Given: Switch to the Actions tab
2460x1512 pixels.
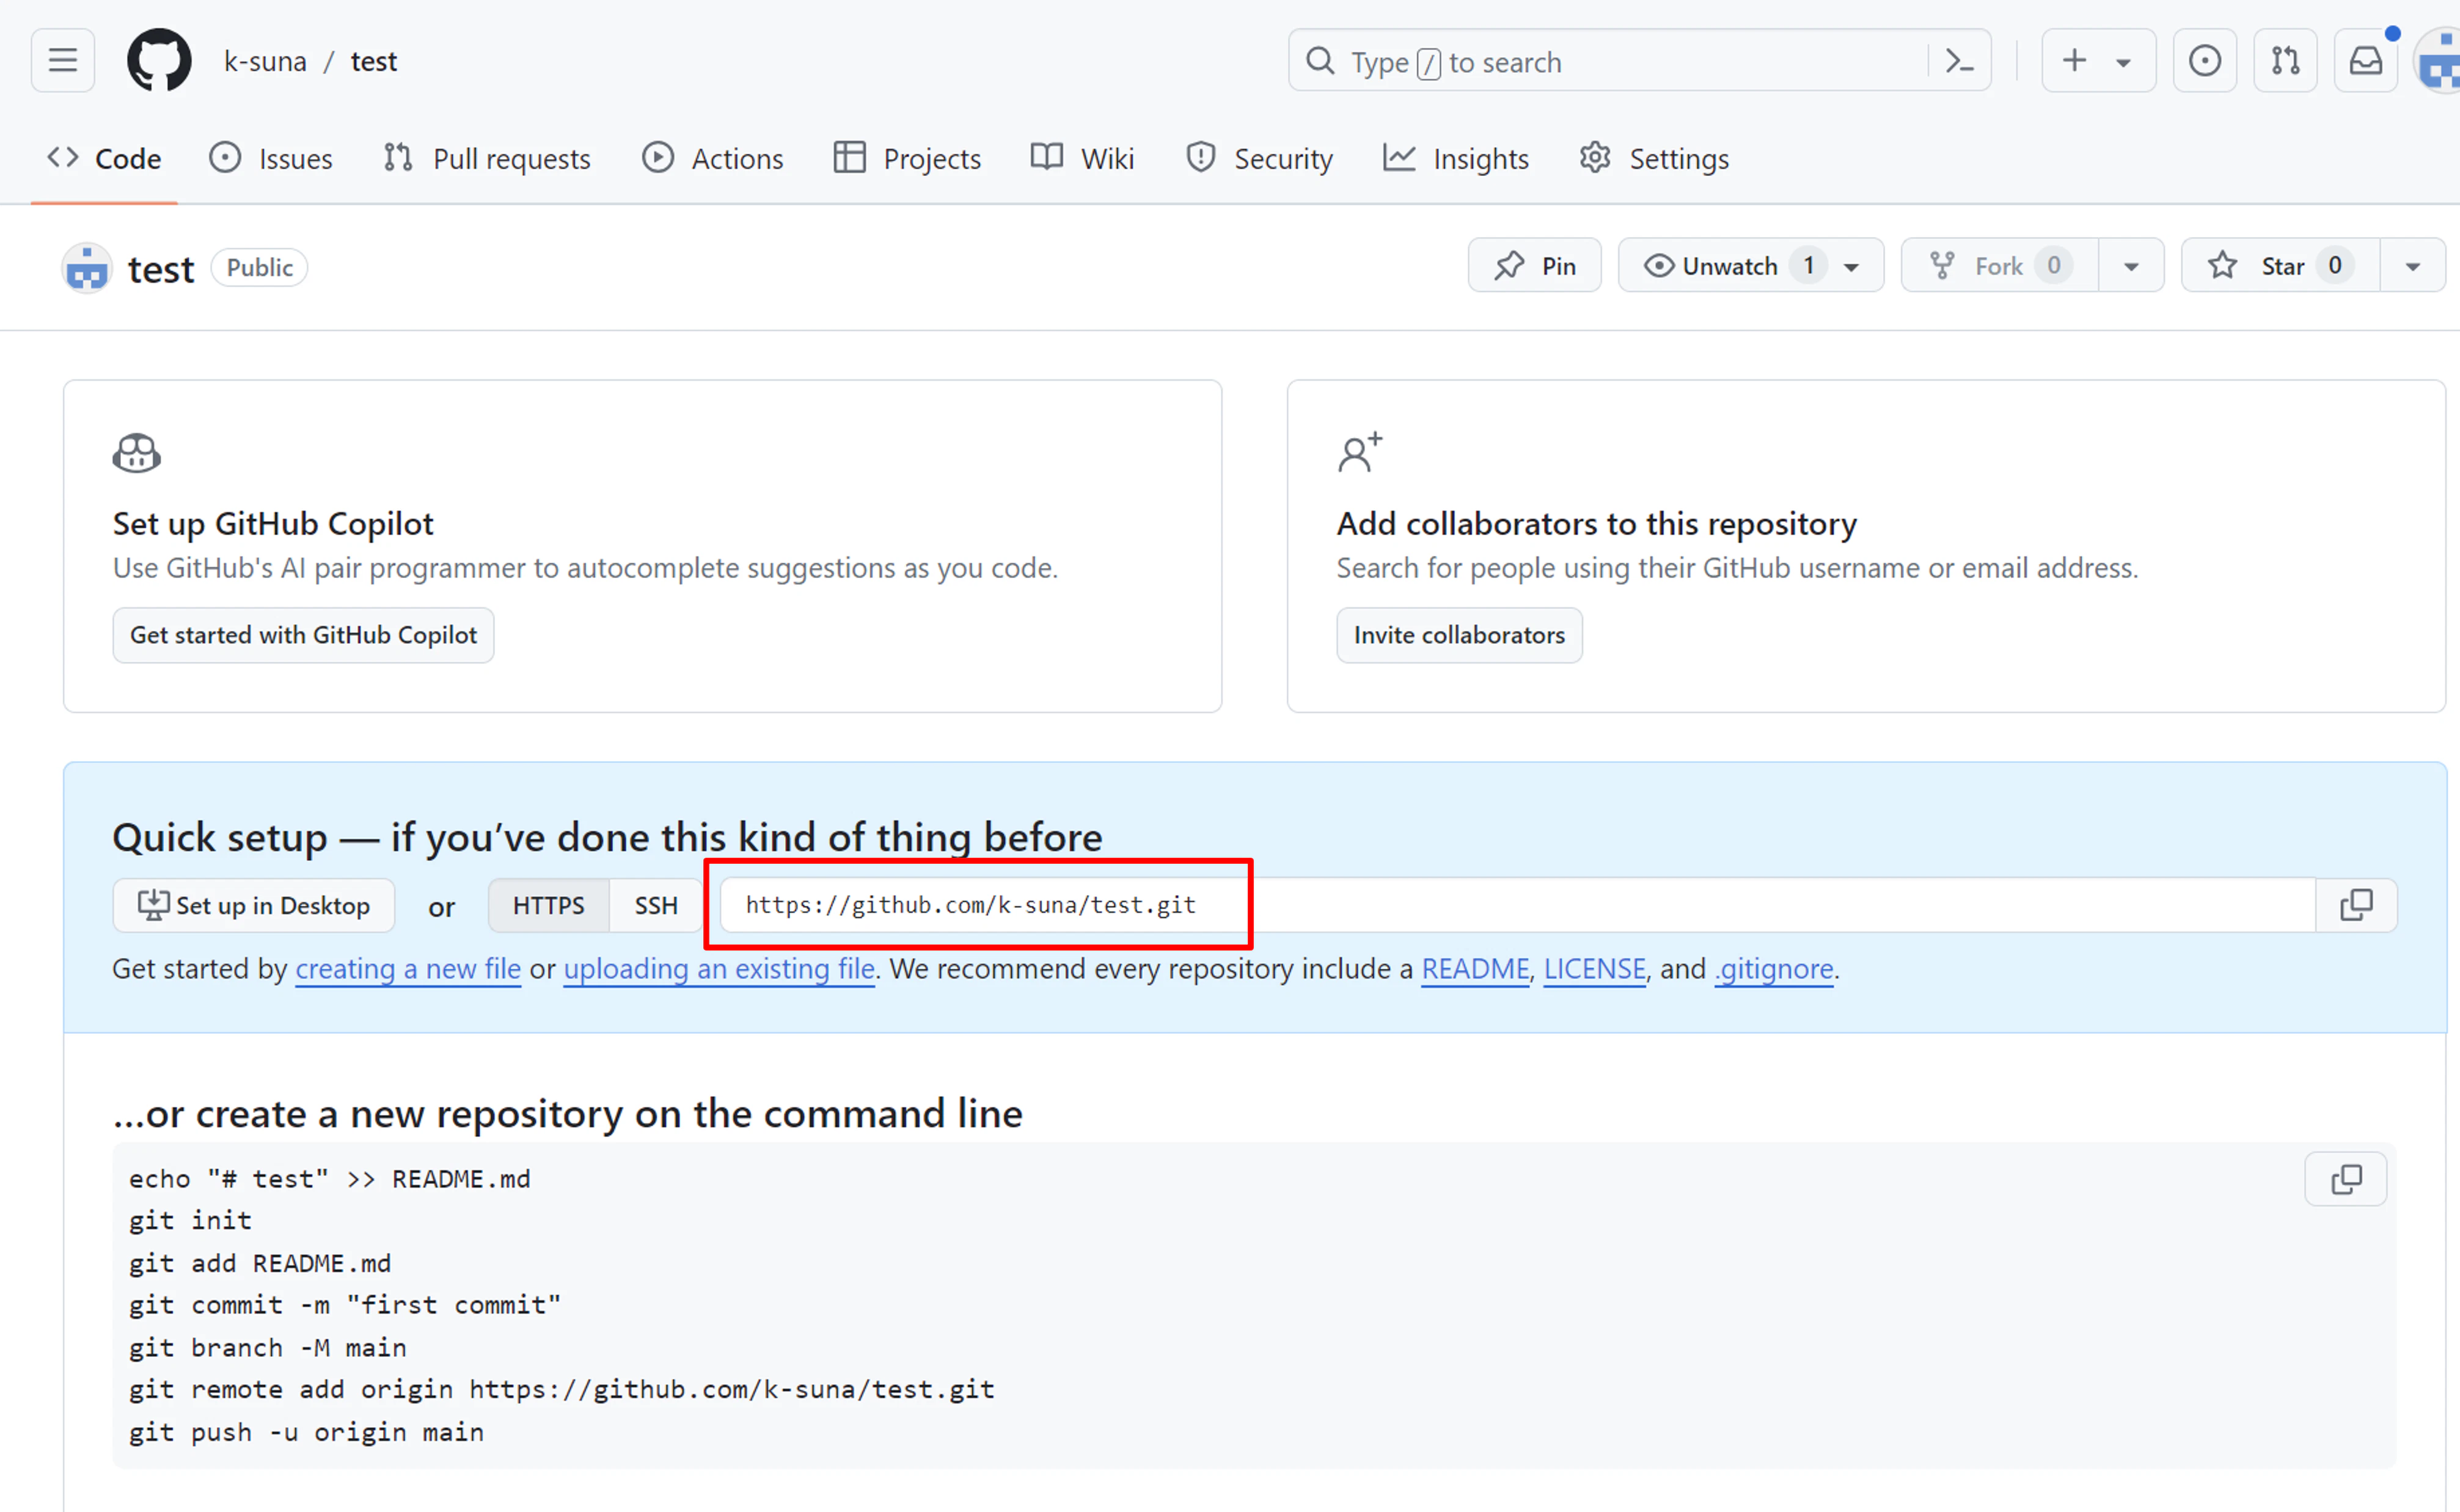Looking at the screenshot, I should (x=712, y=158).
